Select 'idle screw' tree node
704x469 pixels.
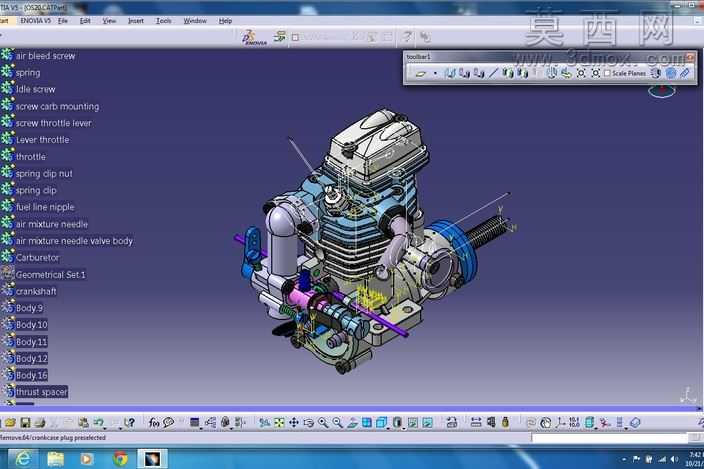35,89
